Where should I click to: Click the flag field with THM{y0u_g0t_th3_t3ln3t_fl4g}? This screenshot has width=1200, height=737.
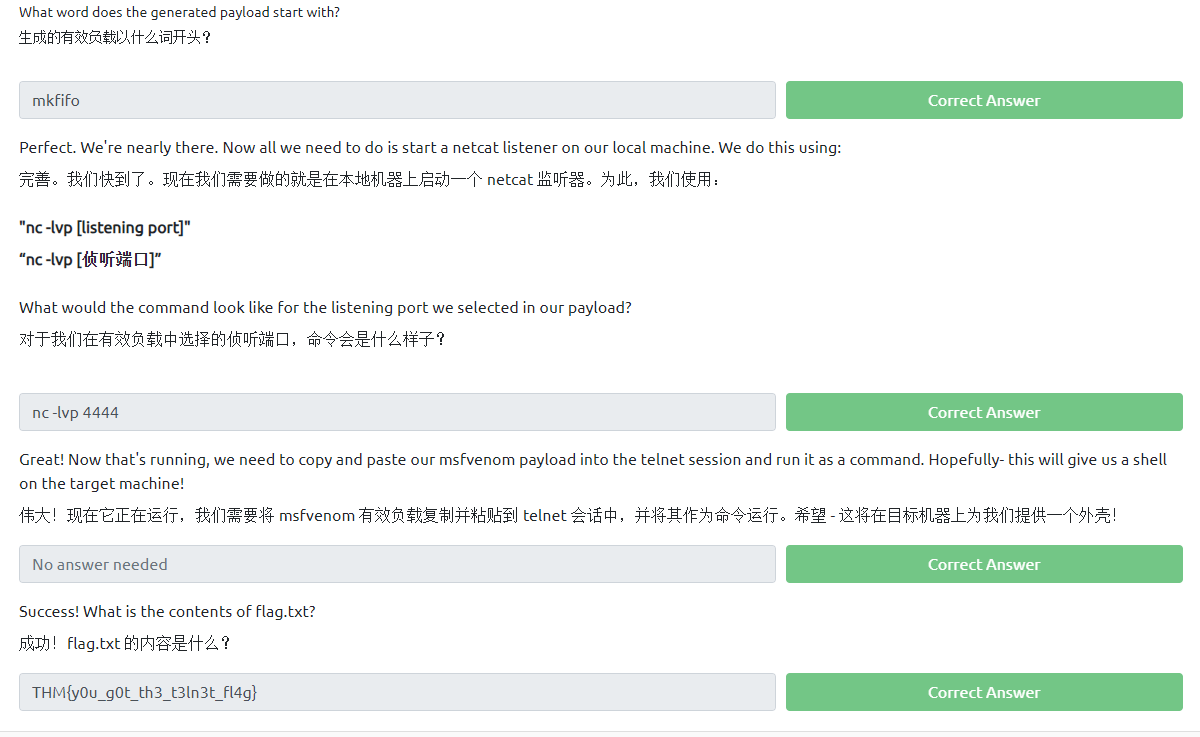397,692
